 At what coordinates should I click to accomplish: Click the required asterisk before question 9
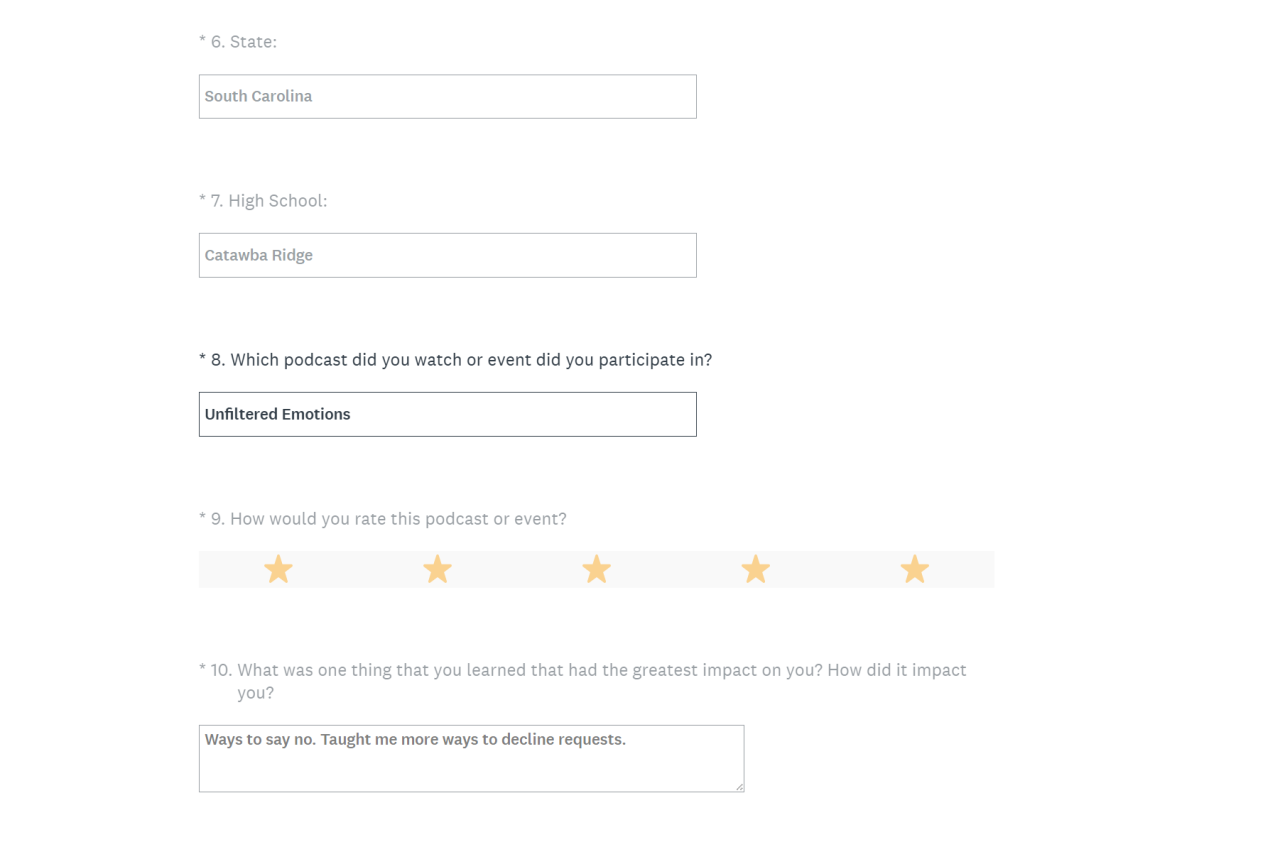pyautogui.click(x=202, y=518)
